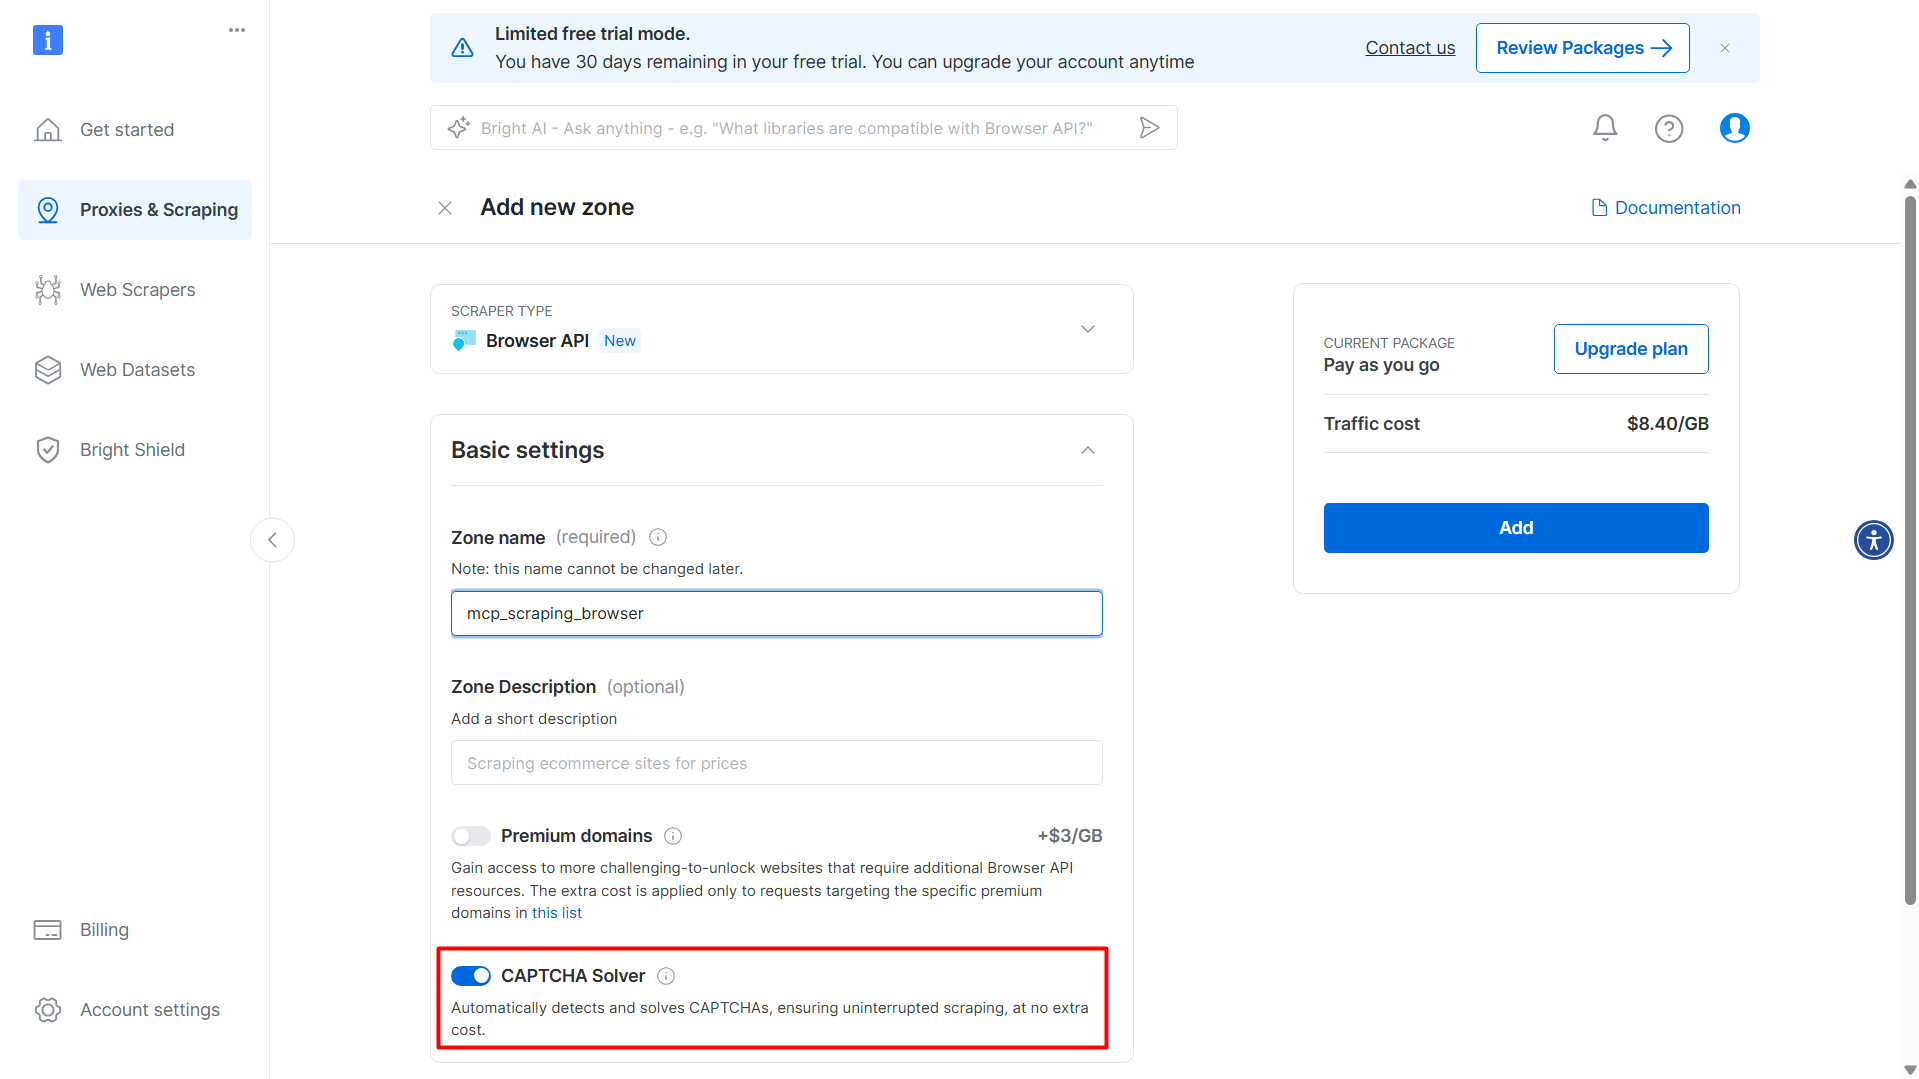Screen dimensions: 1919x1079
Task: Open the premium domains 'this list' link
Action: tap(557, 912)
